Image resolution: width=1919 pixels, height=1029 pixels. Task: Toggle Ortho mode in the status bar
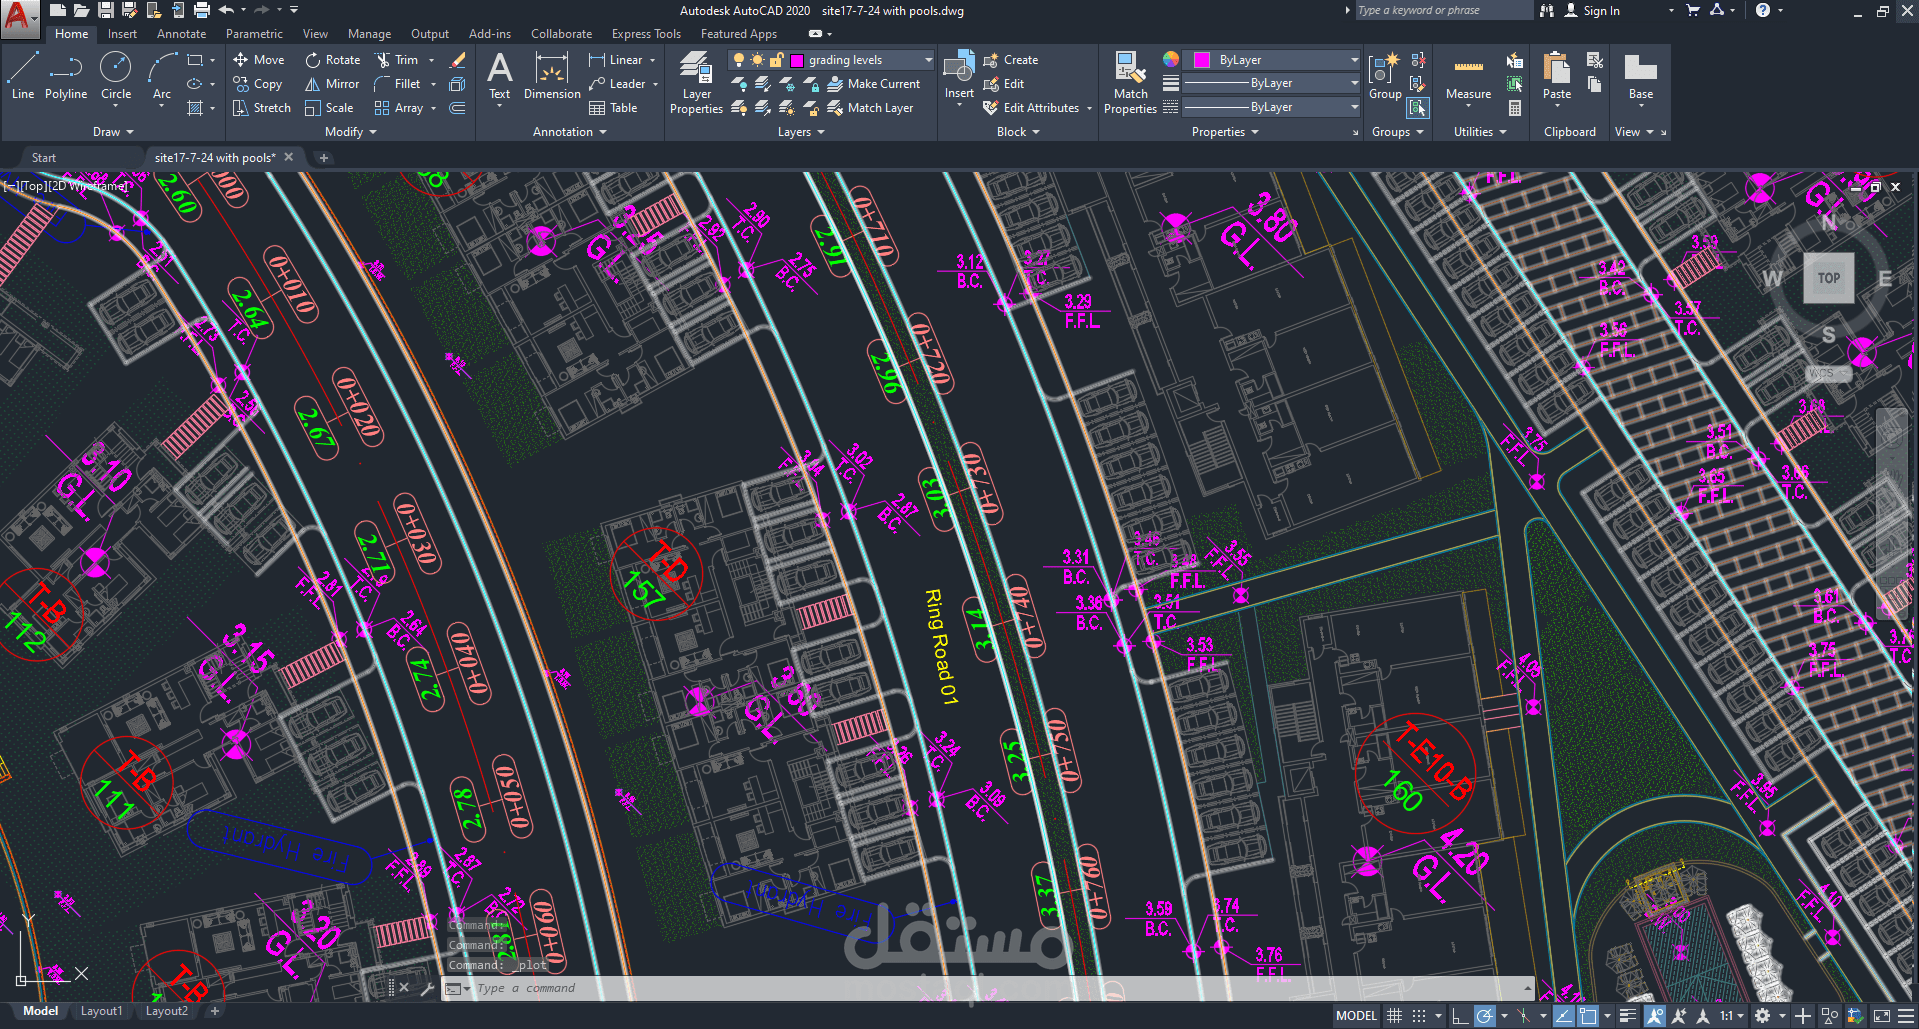click(1460, 1016)
